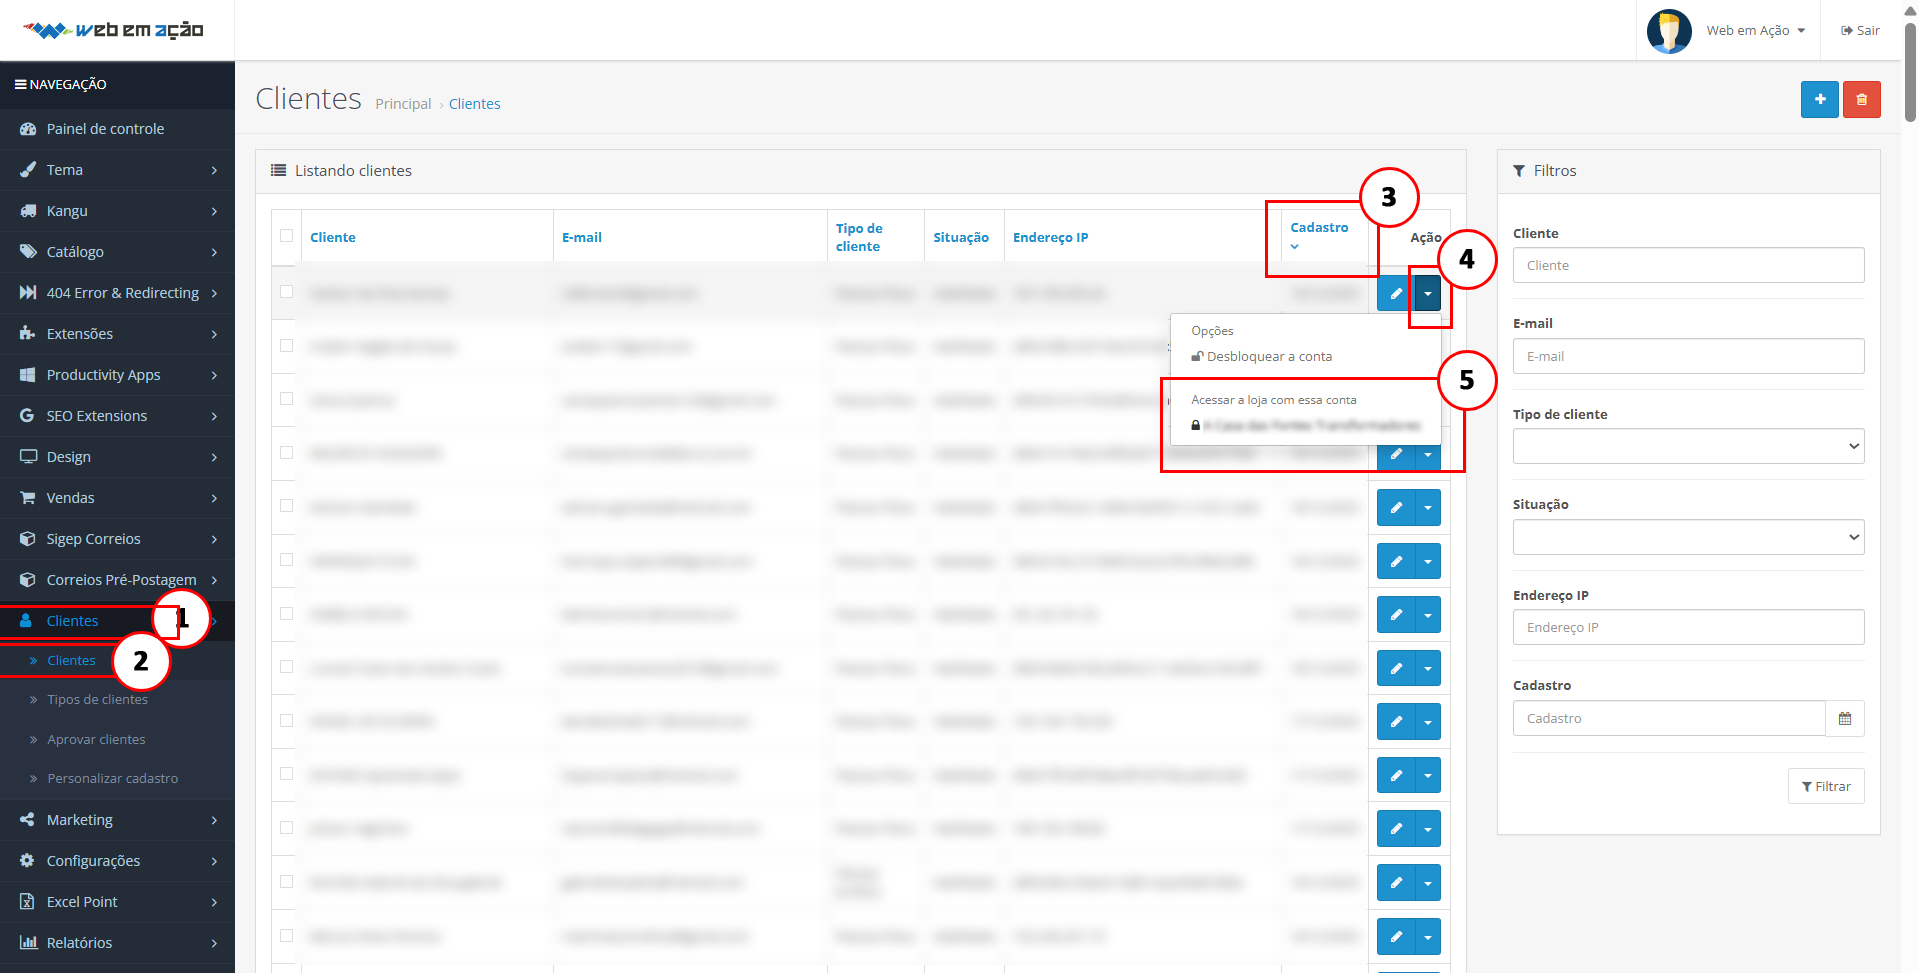
Task: Sort by the E-mail column header
Action: click(582, 238)
